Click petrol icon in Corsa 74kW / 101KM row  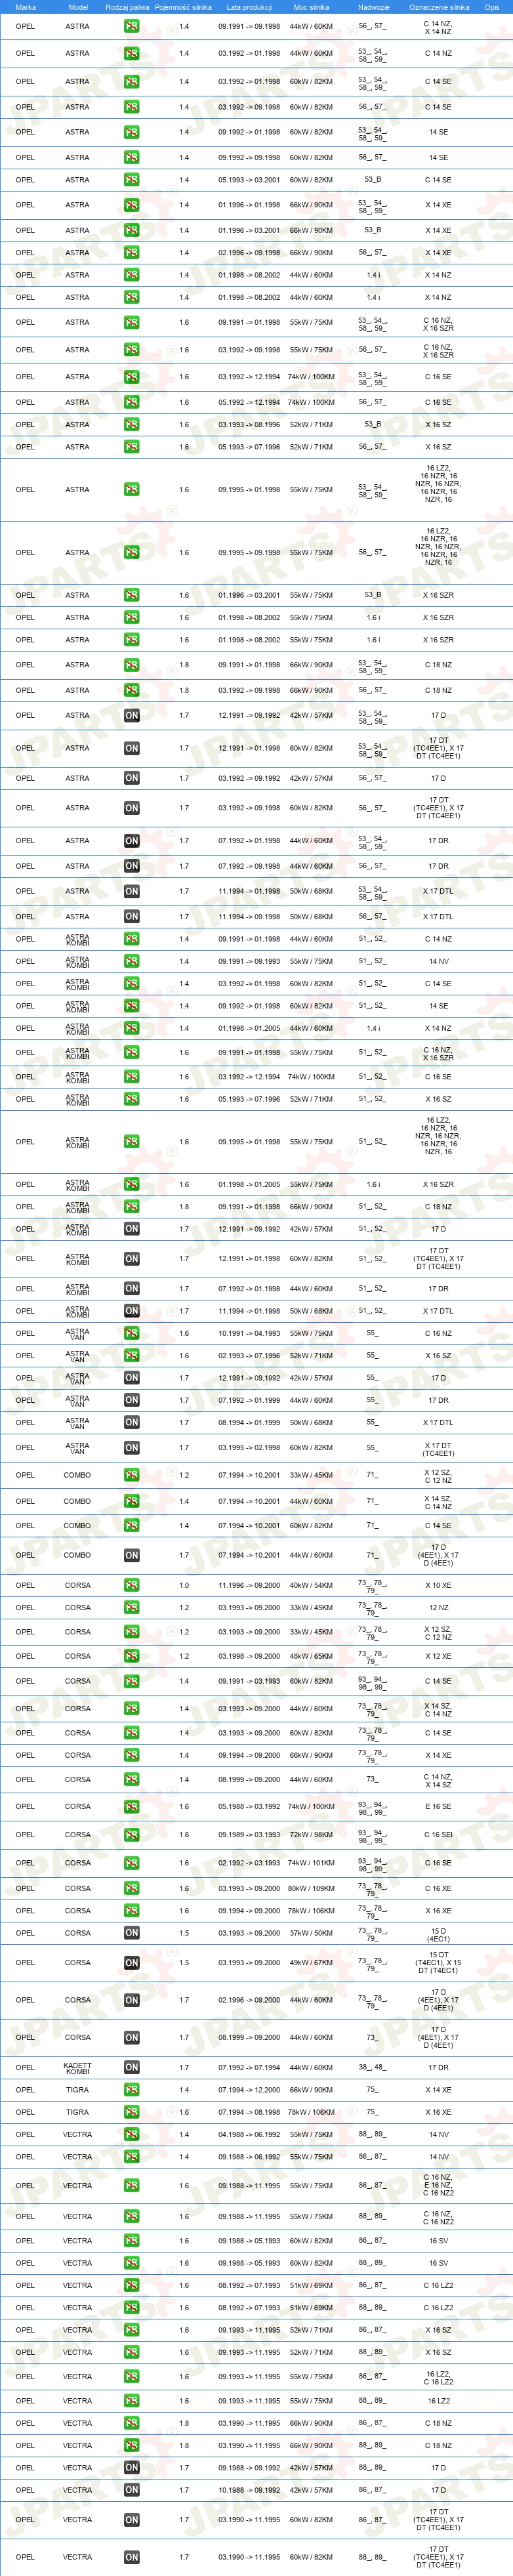tap(131, 1862)
